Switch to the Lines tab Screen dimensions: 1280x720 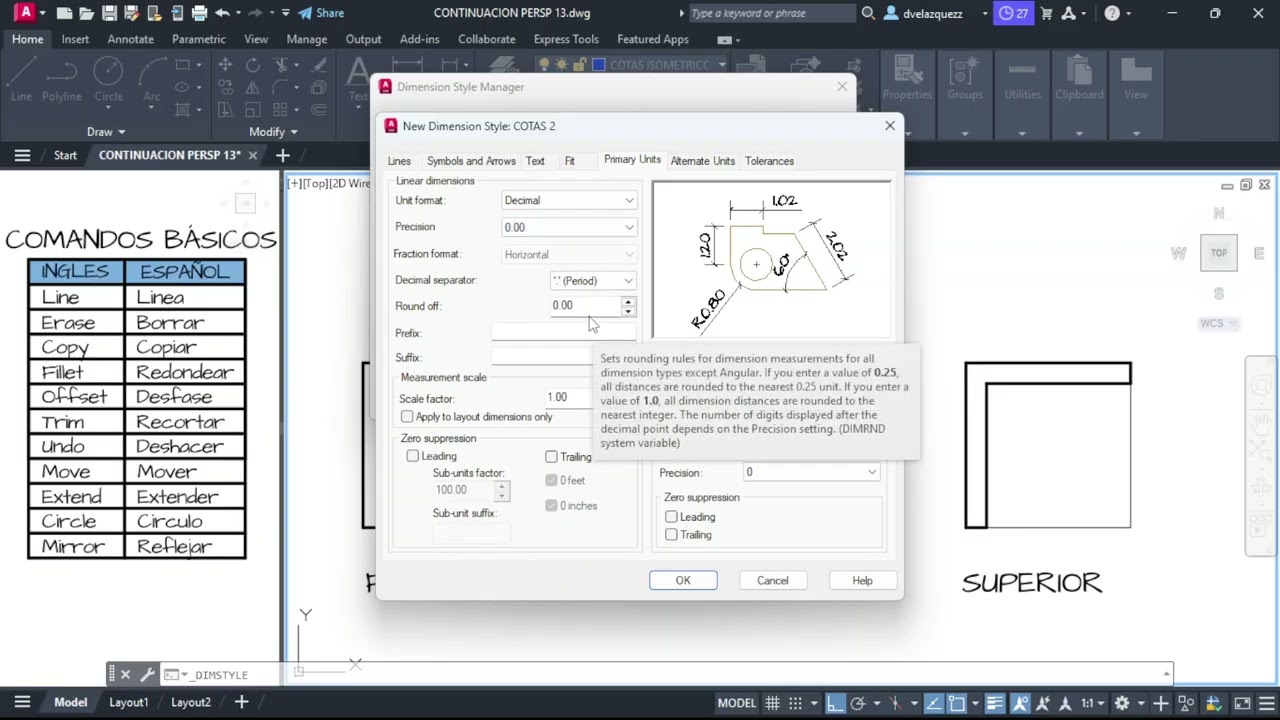[399, 161]
